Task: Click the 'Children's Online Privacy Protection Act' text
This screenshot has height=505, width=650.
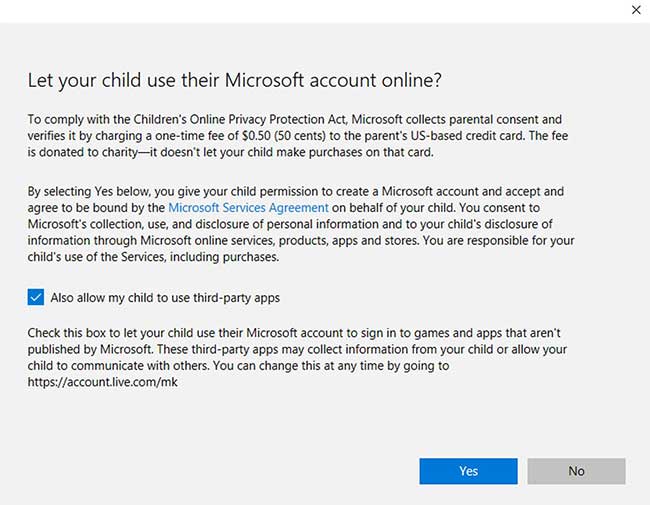Action: (239, 119)
